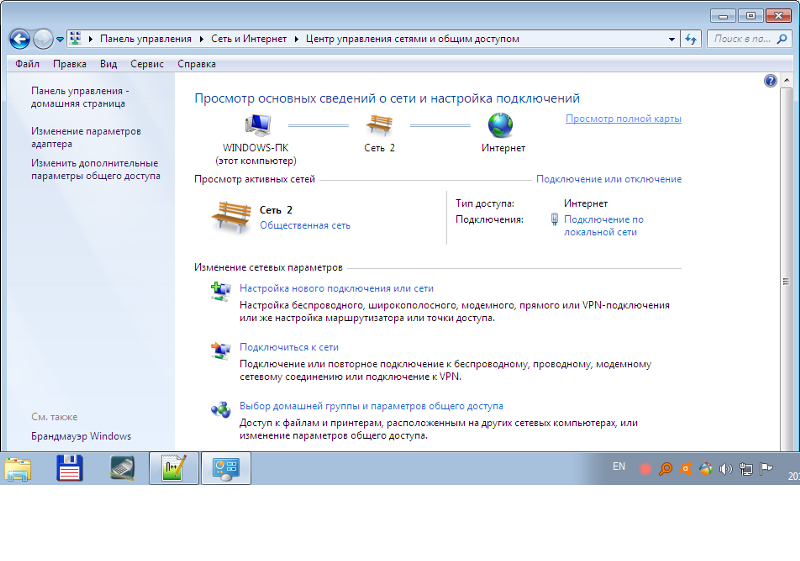This screenshot has height=561, width=800.
Task: Click the scrollbar up arrow
Action: tap(786, 80)
